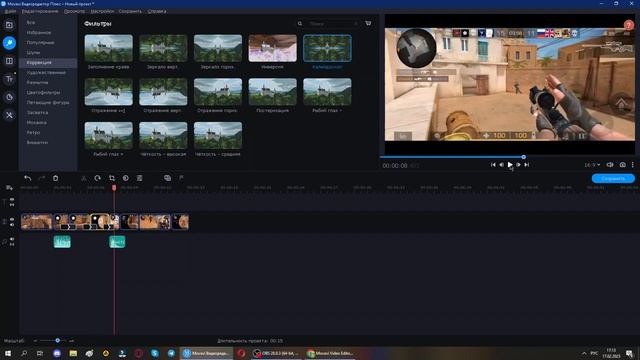This screenshot has height=360, width=640.
Task: Select the Калейдоскоп filter thumbnail
Action: pyautogui.click(x=327, y=48)
